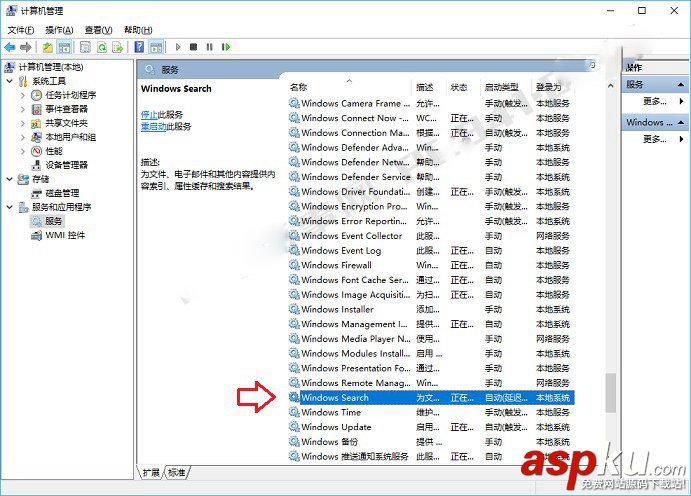Expand the 本地用户和组 node arrow
The width and height of the screenshot is (691, 496).
(23, 137)
